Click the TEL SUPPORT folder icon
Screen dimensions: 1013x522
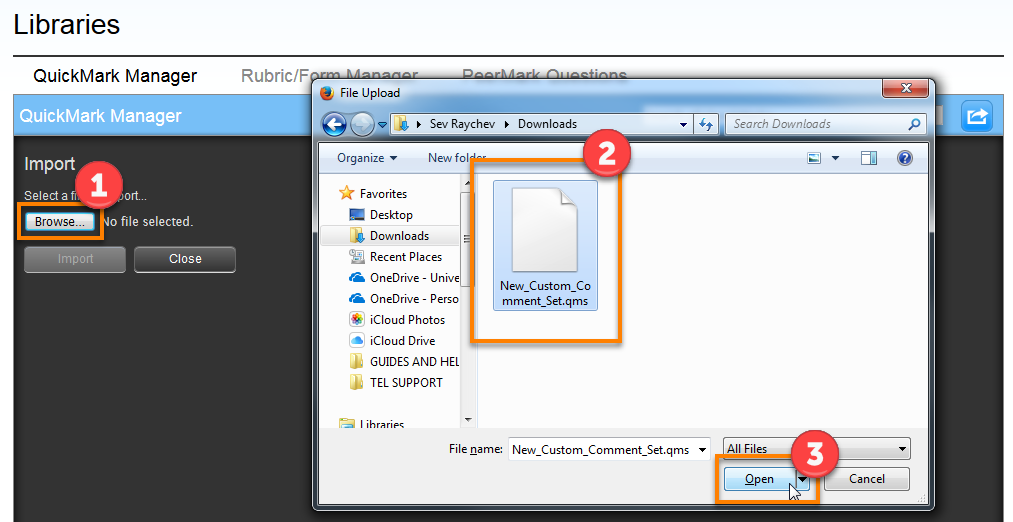[357, 383]
